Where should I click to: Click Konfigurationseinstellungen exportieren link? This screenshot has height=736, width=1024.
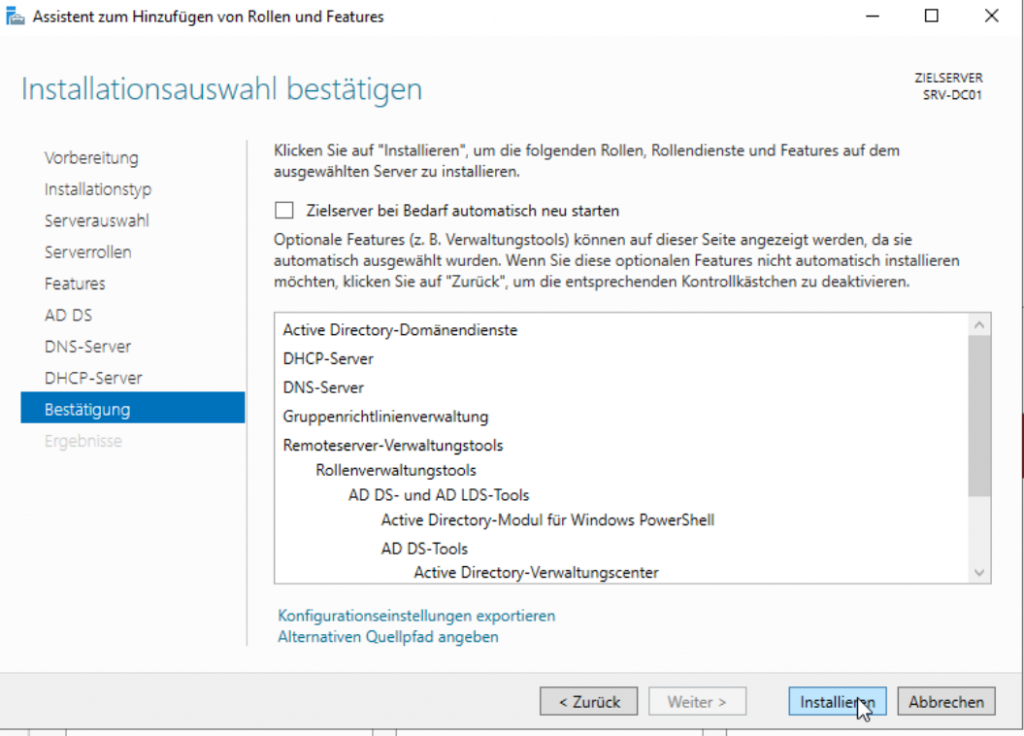(416, 616)
